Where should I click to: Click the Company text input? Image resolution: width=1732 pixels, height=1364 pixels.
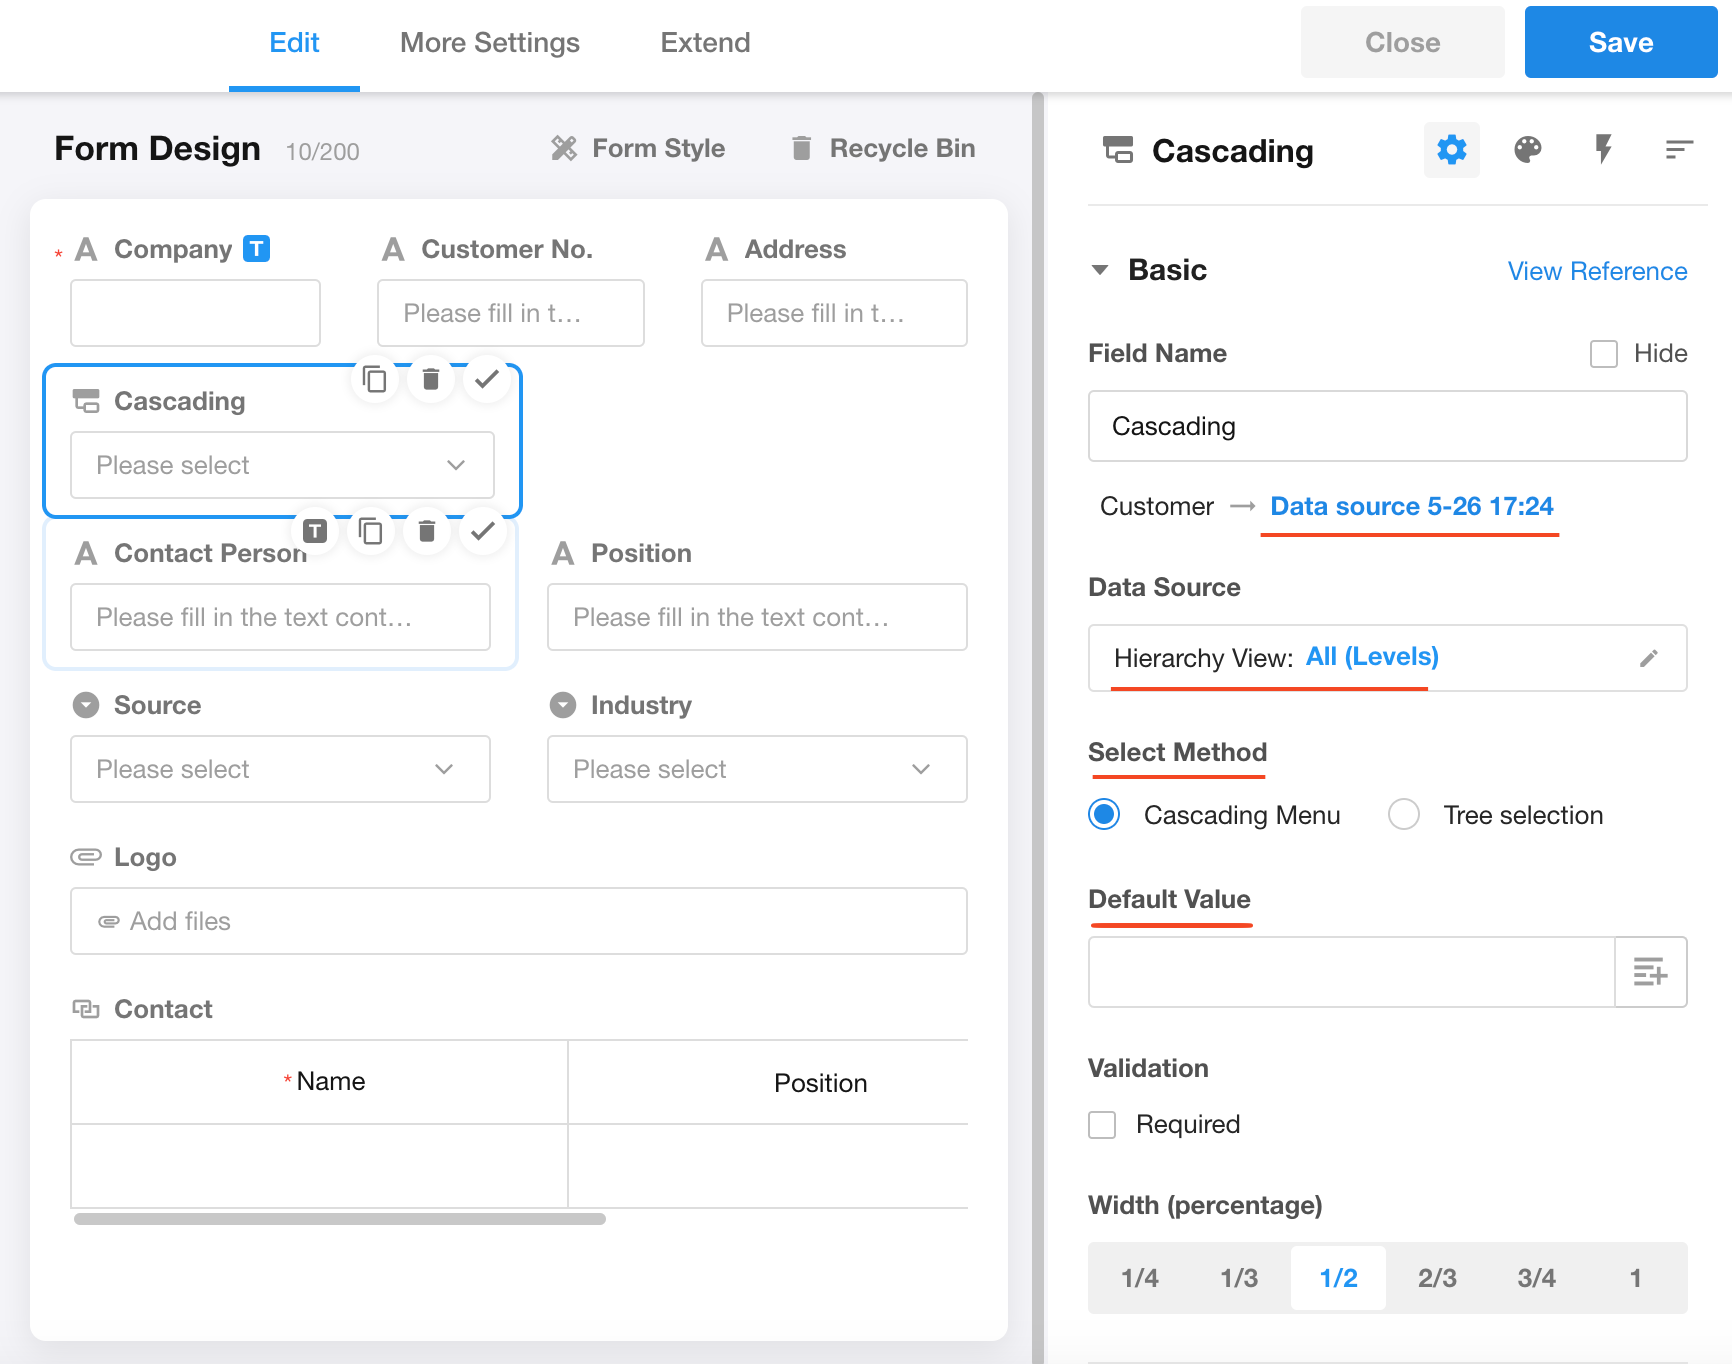195,313
